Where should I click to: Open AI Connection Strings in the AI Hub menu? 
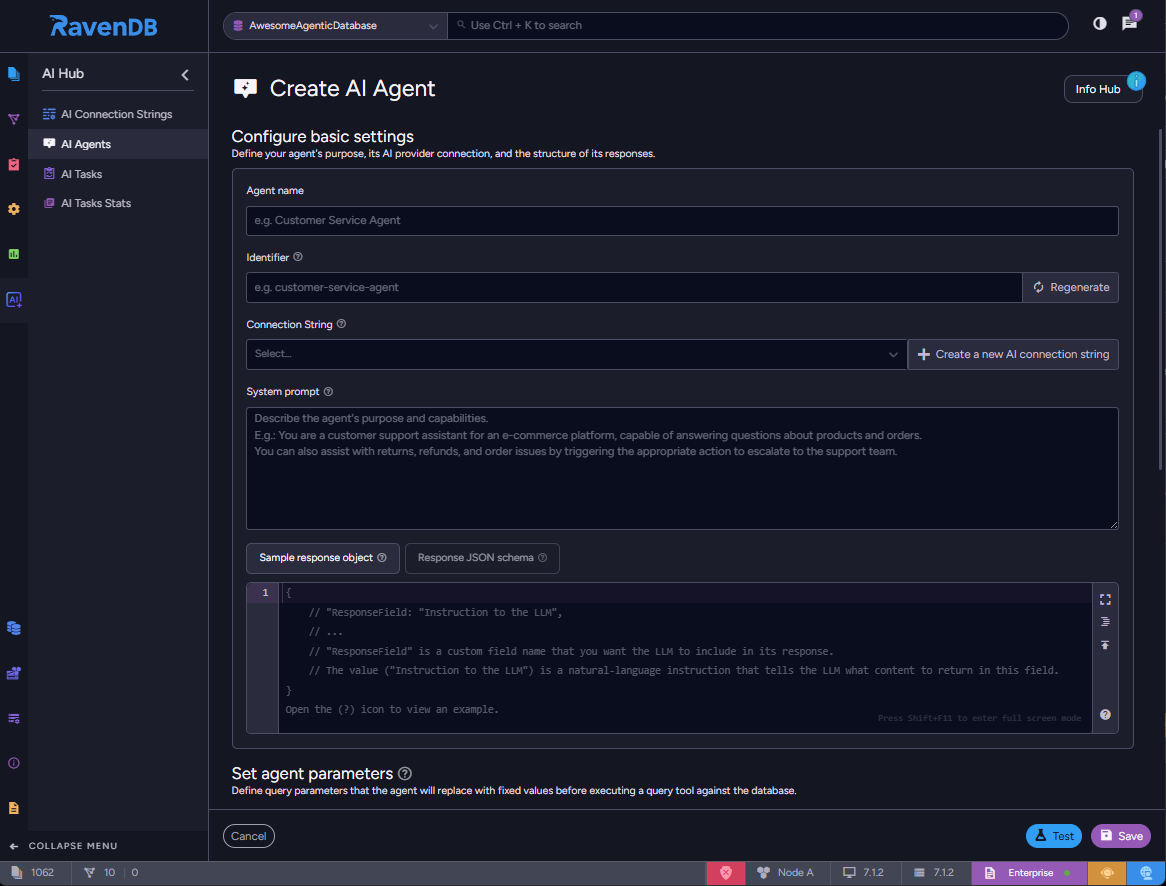(117, 114)
